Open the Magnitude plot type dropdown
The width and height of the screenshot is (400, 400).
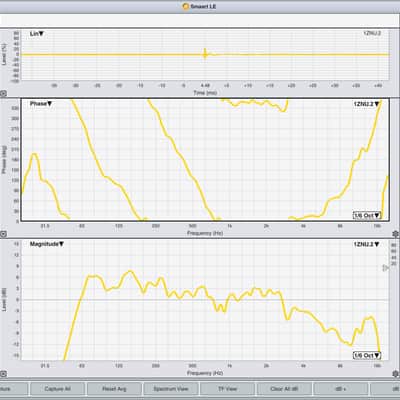[x=47, y=244]
